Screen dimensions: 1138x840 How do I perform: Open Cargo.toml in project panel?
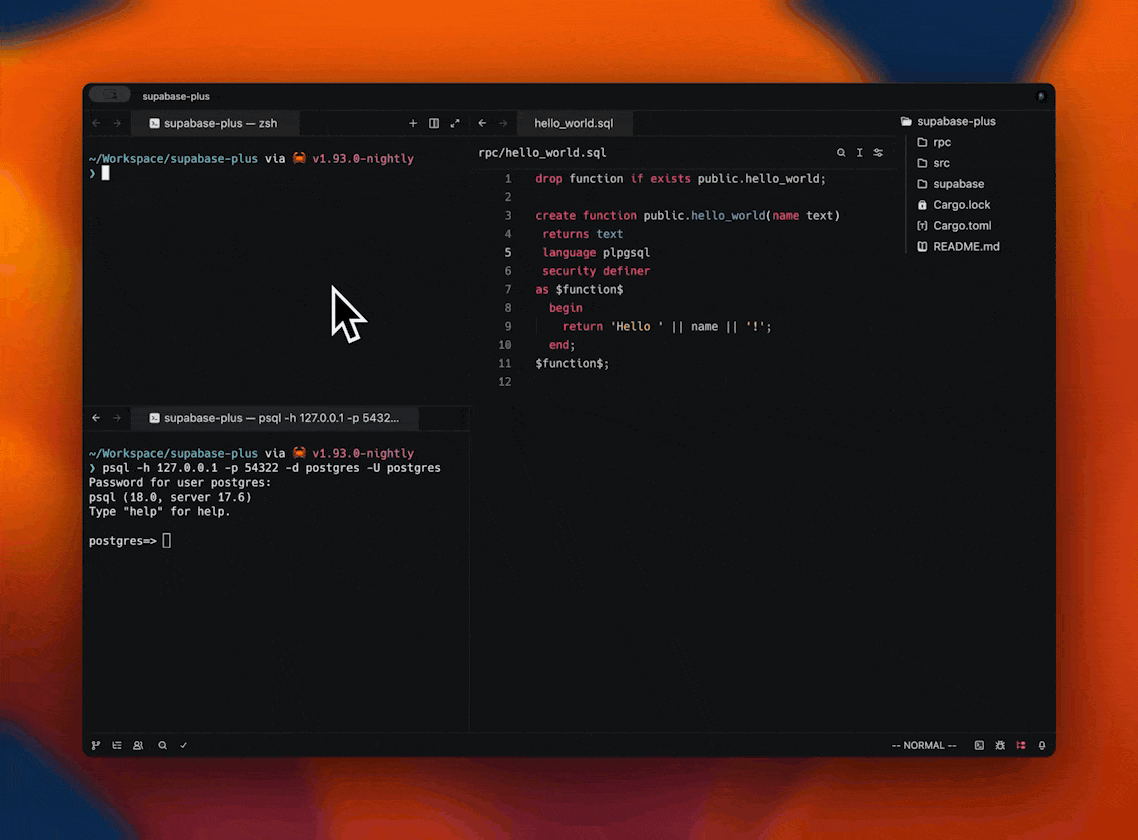[961, 226]
